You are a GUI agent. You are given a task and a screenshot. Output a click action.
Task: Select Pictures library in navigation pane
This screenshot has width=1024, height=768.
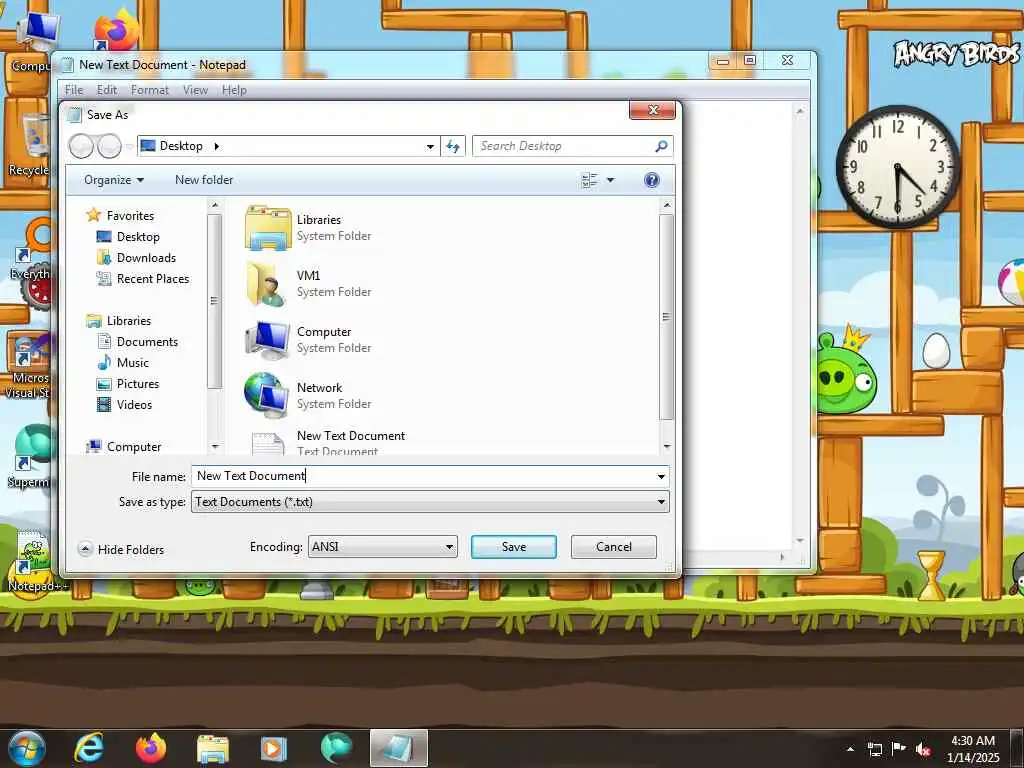137,383
